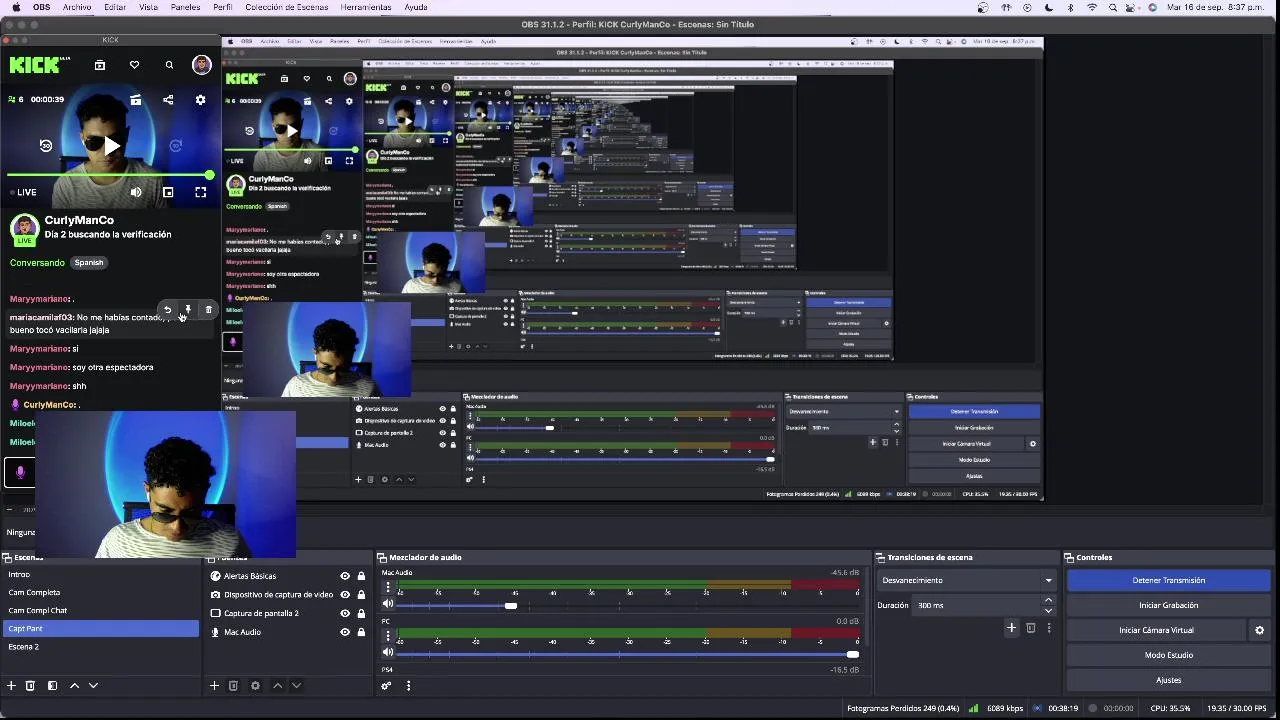
Task: Open virtual camera settings gear
Action: click(1259, 630)
